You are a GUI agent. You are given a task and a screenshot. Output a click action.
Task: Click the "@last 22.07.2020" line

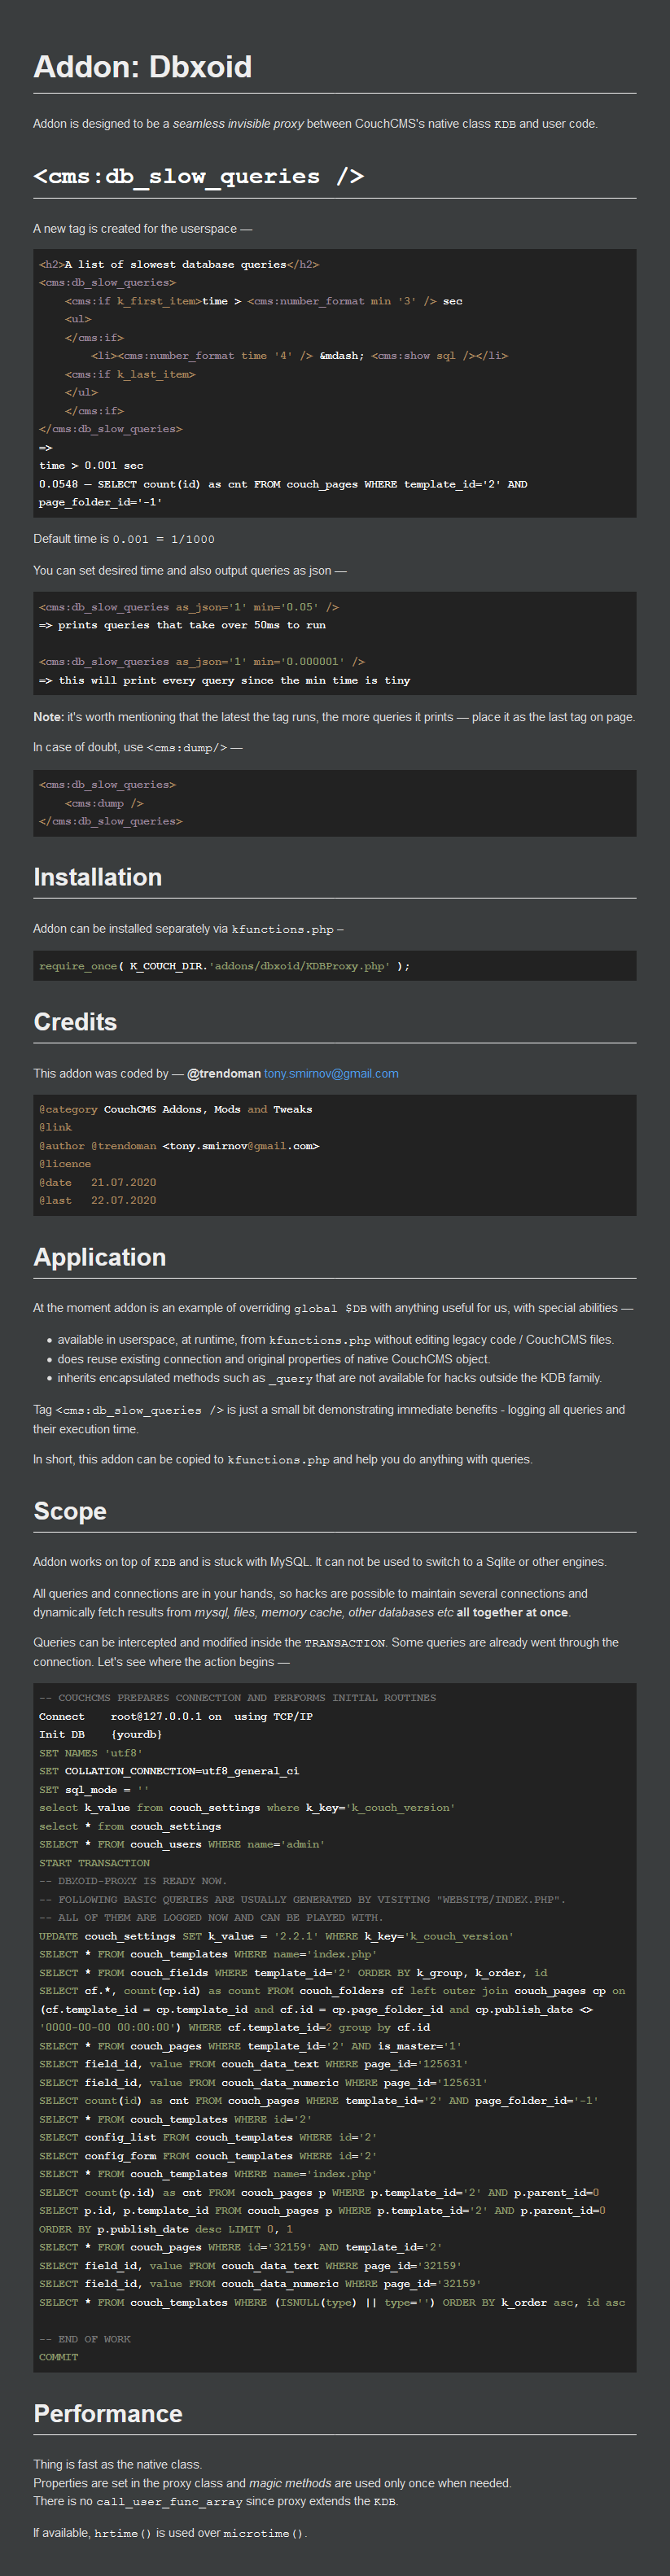pyautogui.click(x=98, y=1200)
